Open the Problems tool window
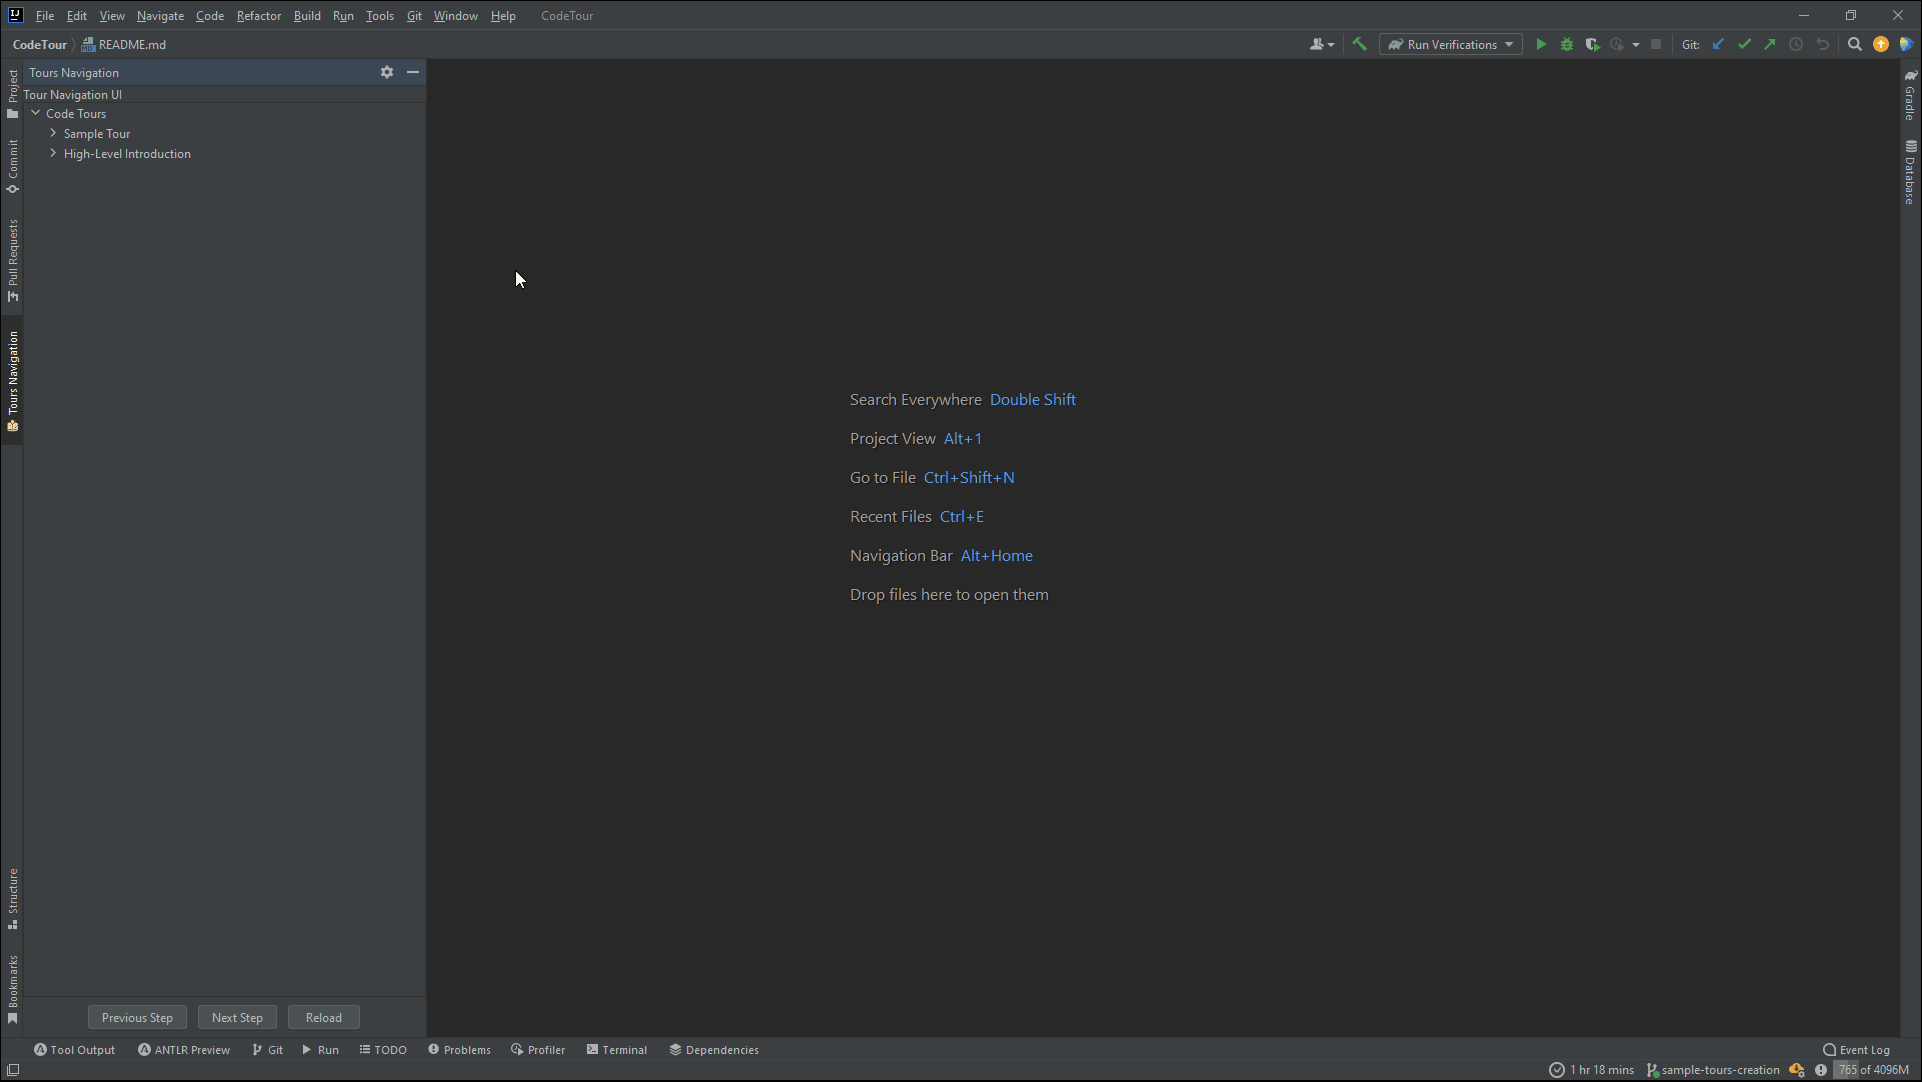The image size is (1922, 1082). click(459, 1050)
